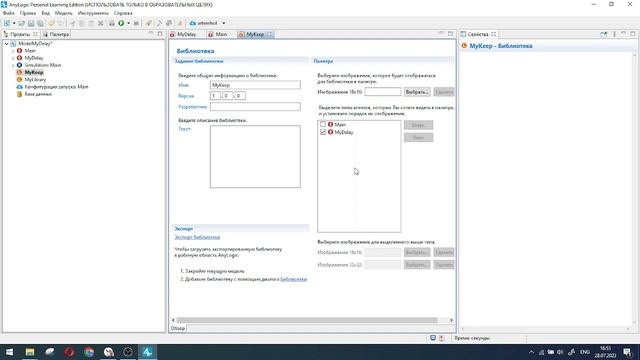This screenshot has height=360, width=640.
Task: Click the Библиотеки dialog link
Action: (x=293, y=279)
